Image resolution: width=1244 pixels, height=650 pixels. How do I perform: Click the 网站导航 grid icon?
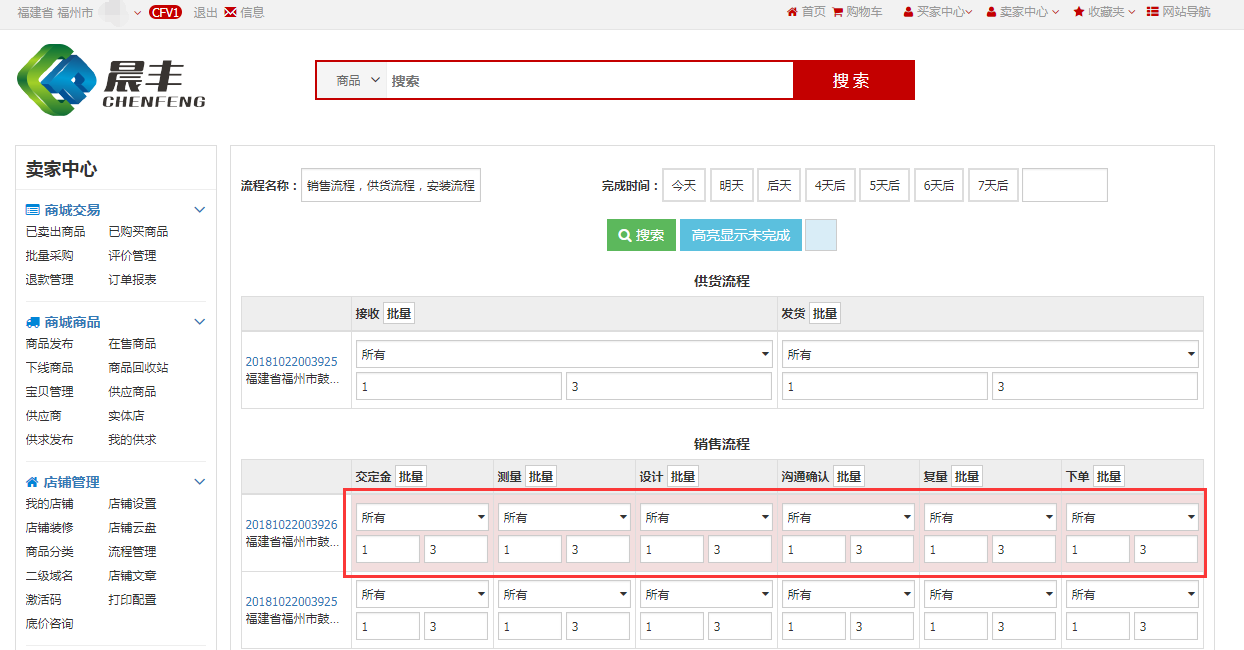point(1152,12)
